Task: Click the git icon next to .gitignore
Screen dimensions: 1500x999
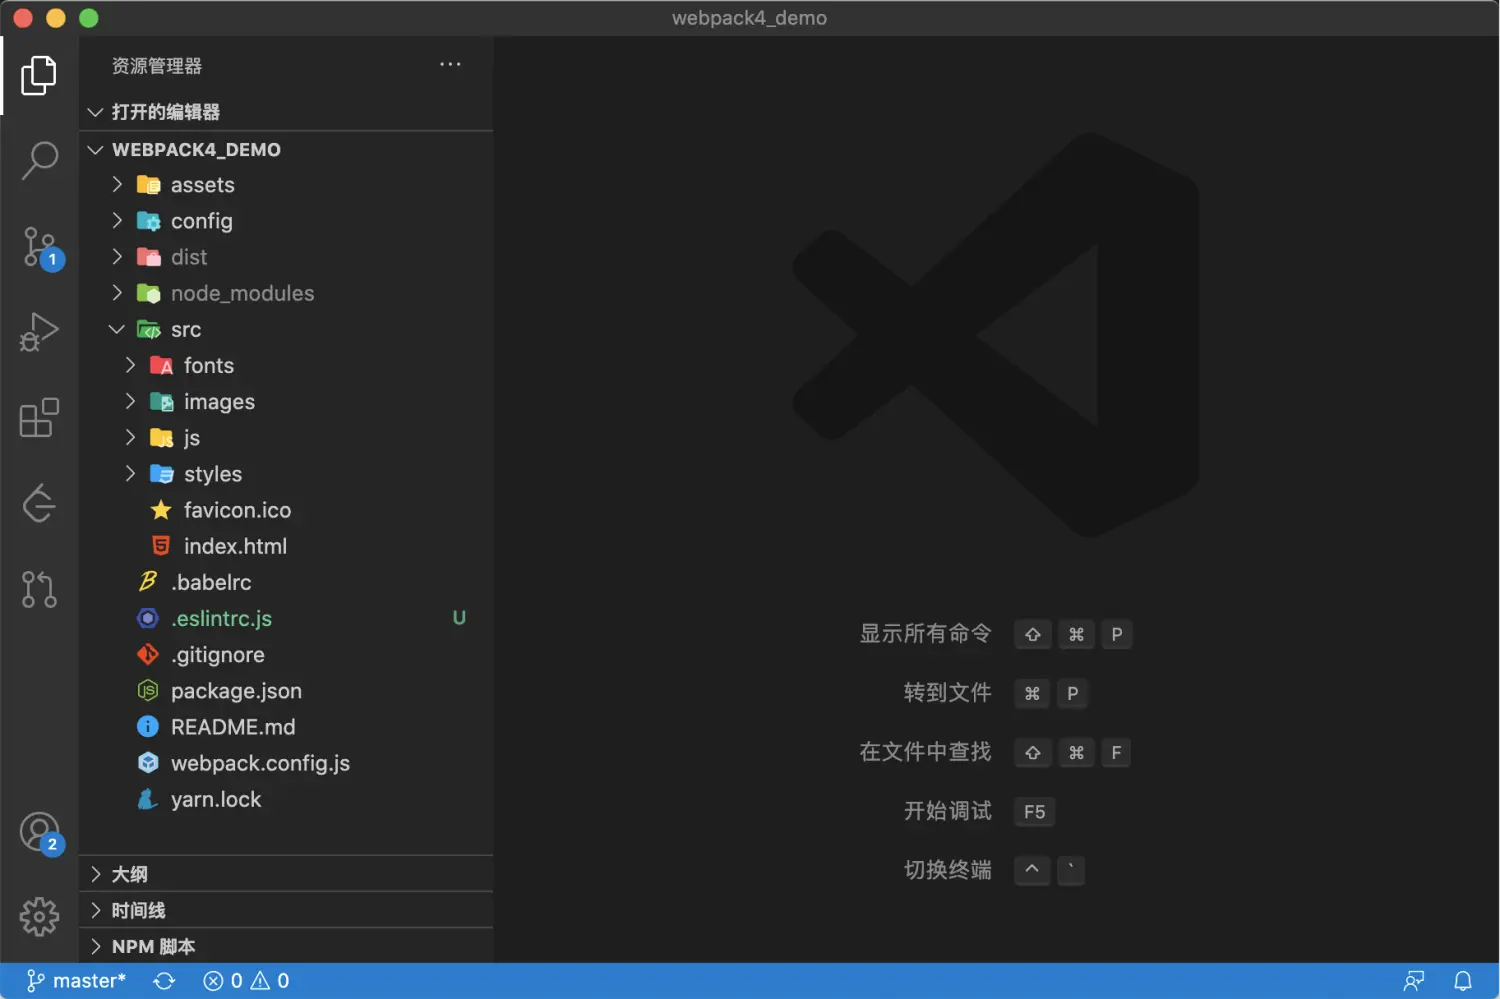Action: tap(148, 654)
